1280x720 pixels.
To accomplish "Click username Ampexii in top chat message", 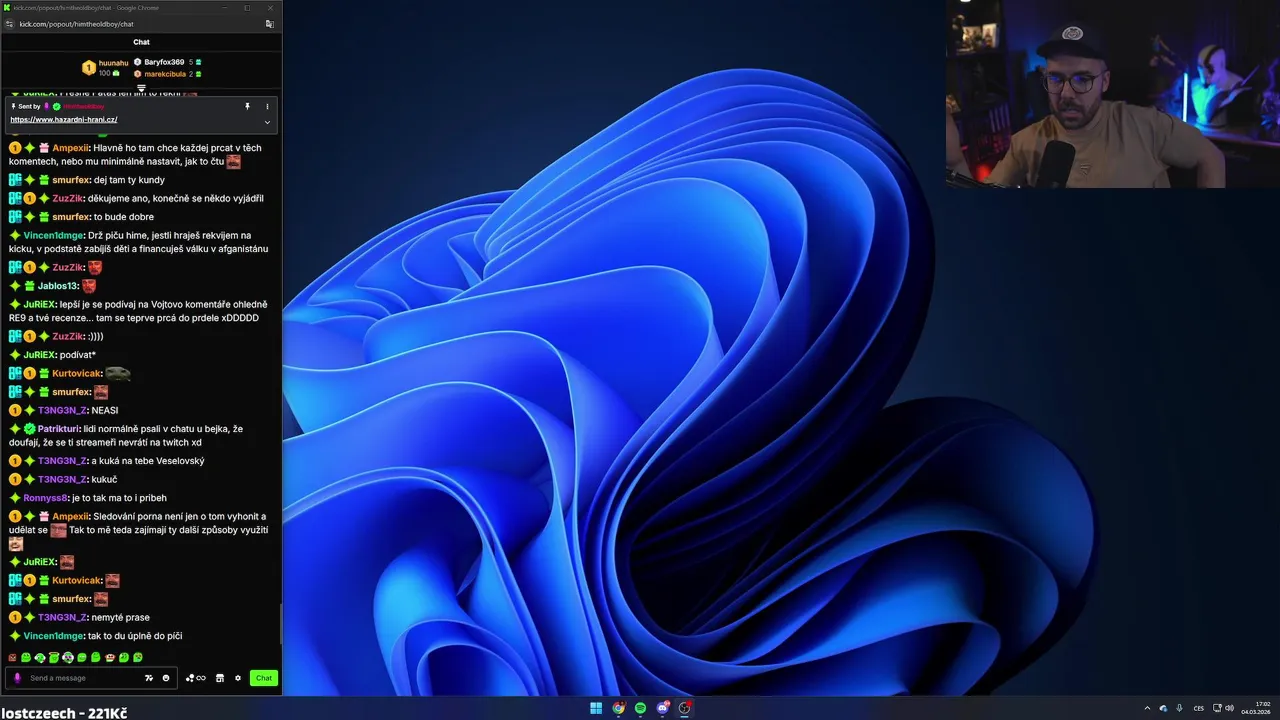I will 70,148.
